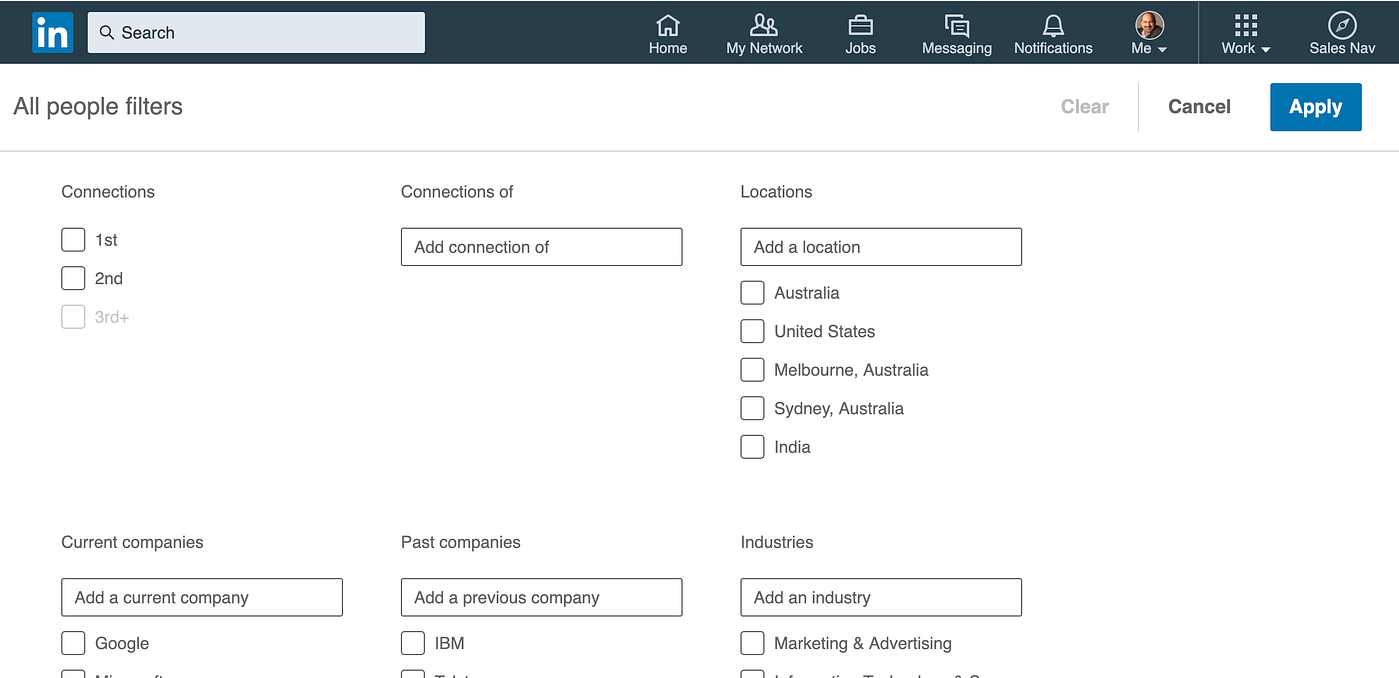
Task: Check the 1st connections checkbox
Action: click(73, 240)
